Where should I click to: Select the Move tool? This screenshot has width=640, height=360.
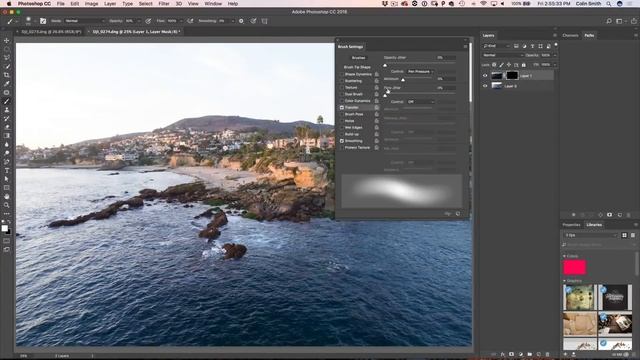[x=7, y=40]
